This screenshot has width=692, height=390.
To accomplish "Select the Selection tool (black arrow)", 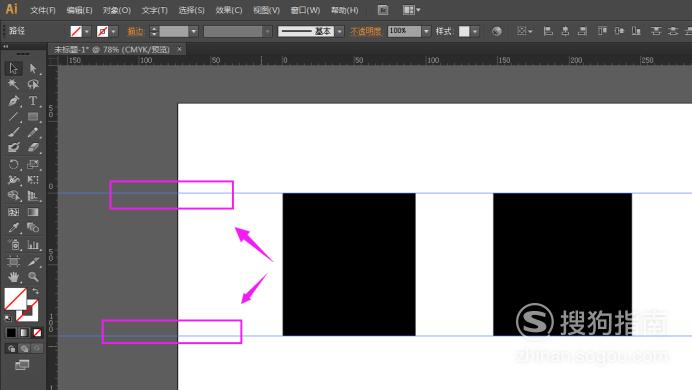I will tap(13, 68).
